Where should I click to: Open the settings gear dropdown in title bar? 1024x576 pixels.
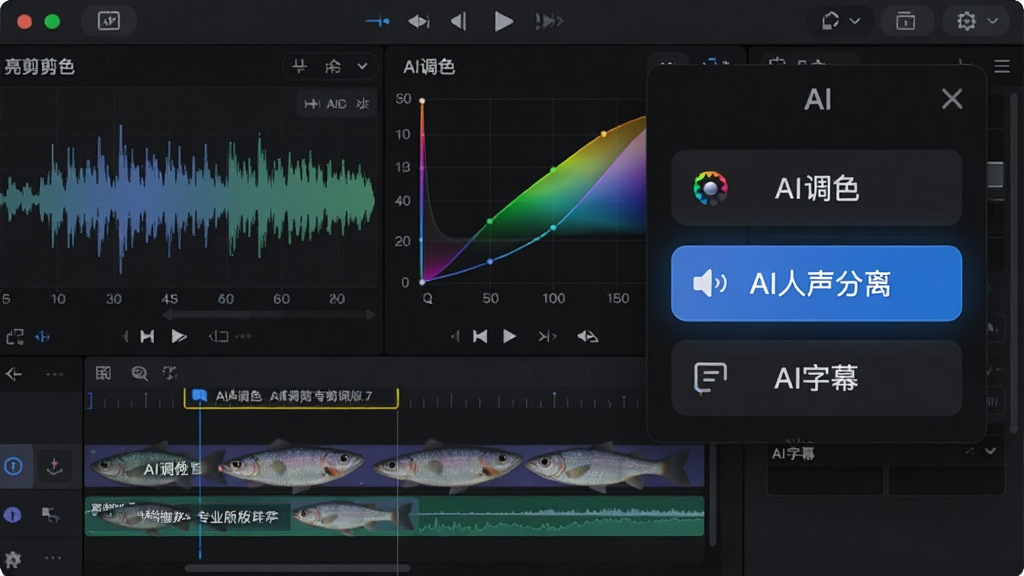click(977, 21)
